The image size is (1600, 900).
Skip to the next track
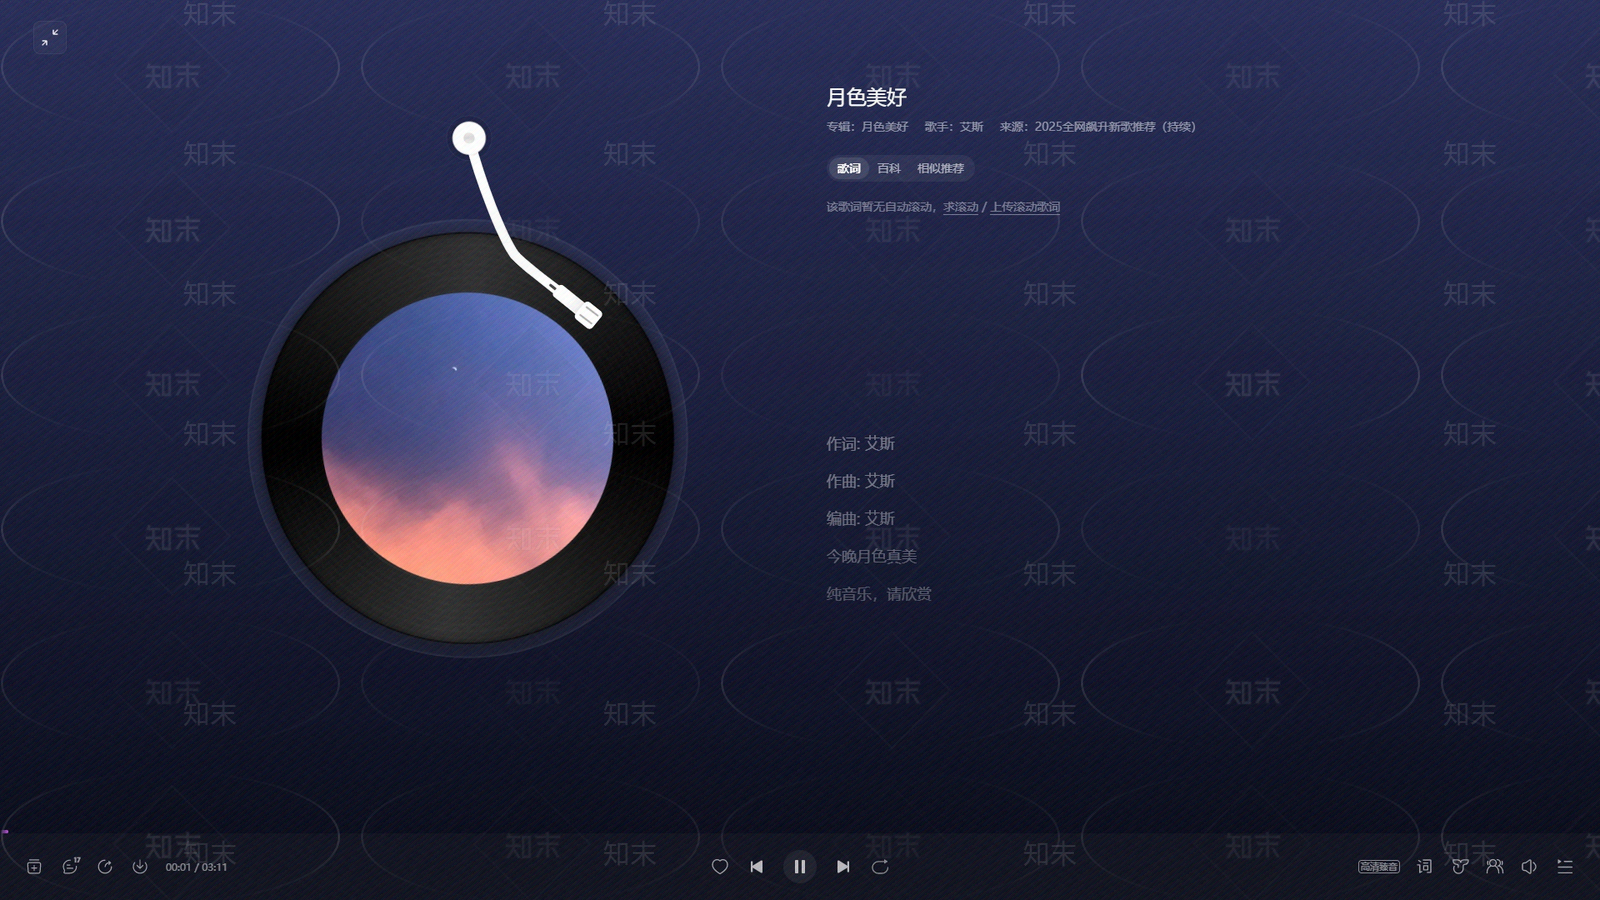[843, 867]
